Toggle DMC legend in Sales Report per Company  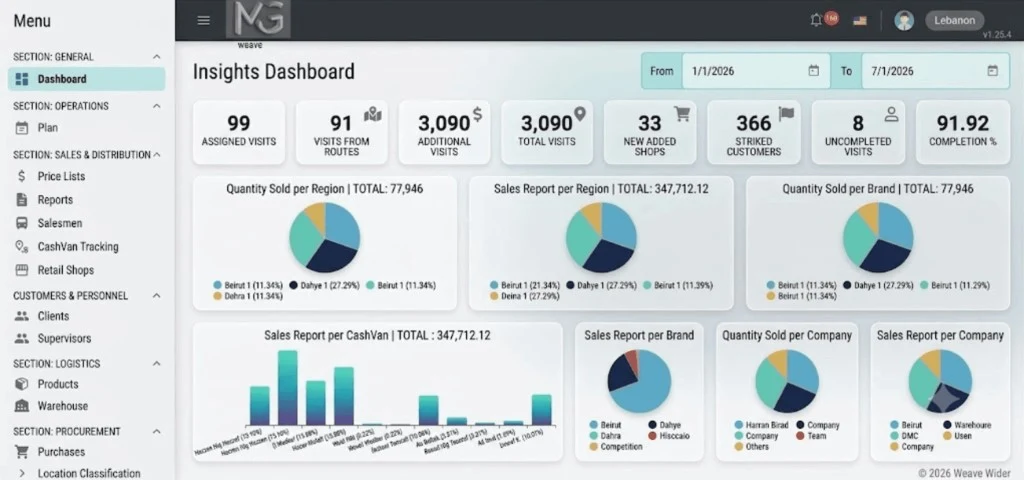tap(905, 436)
